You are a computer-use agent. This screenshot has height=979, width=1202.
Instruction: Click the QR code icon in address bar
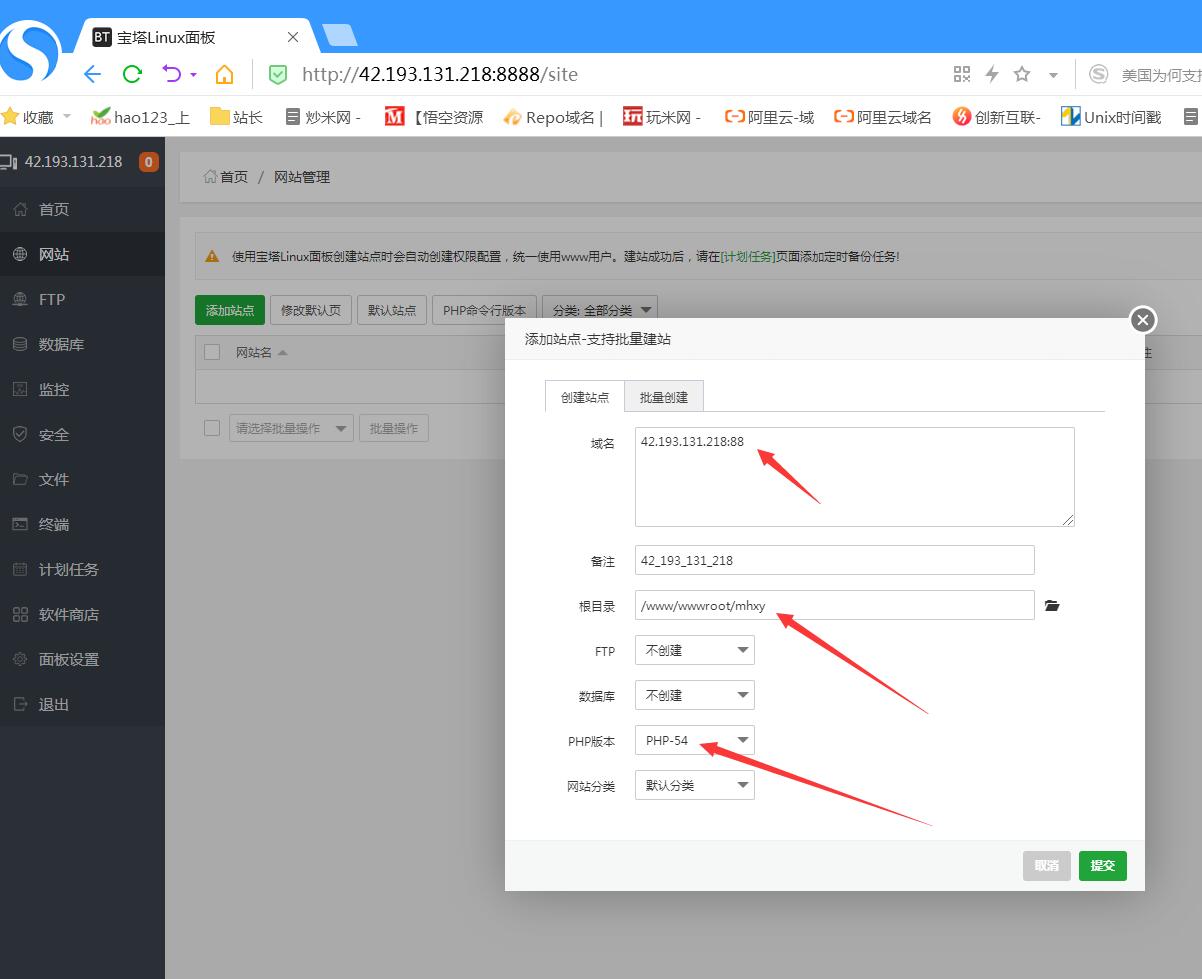pos(962,74)
